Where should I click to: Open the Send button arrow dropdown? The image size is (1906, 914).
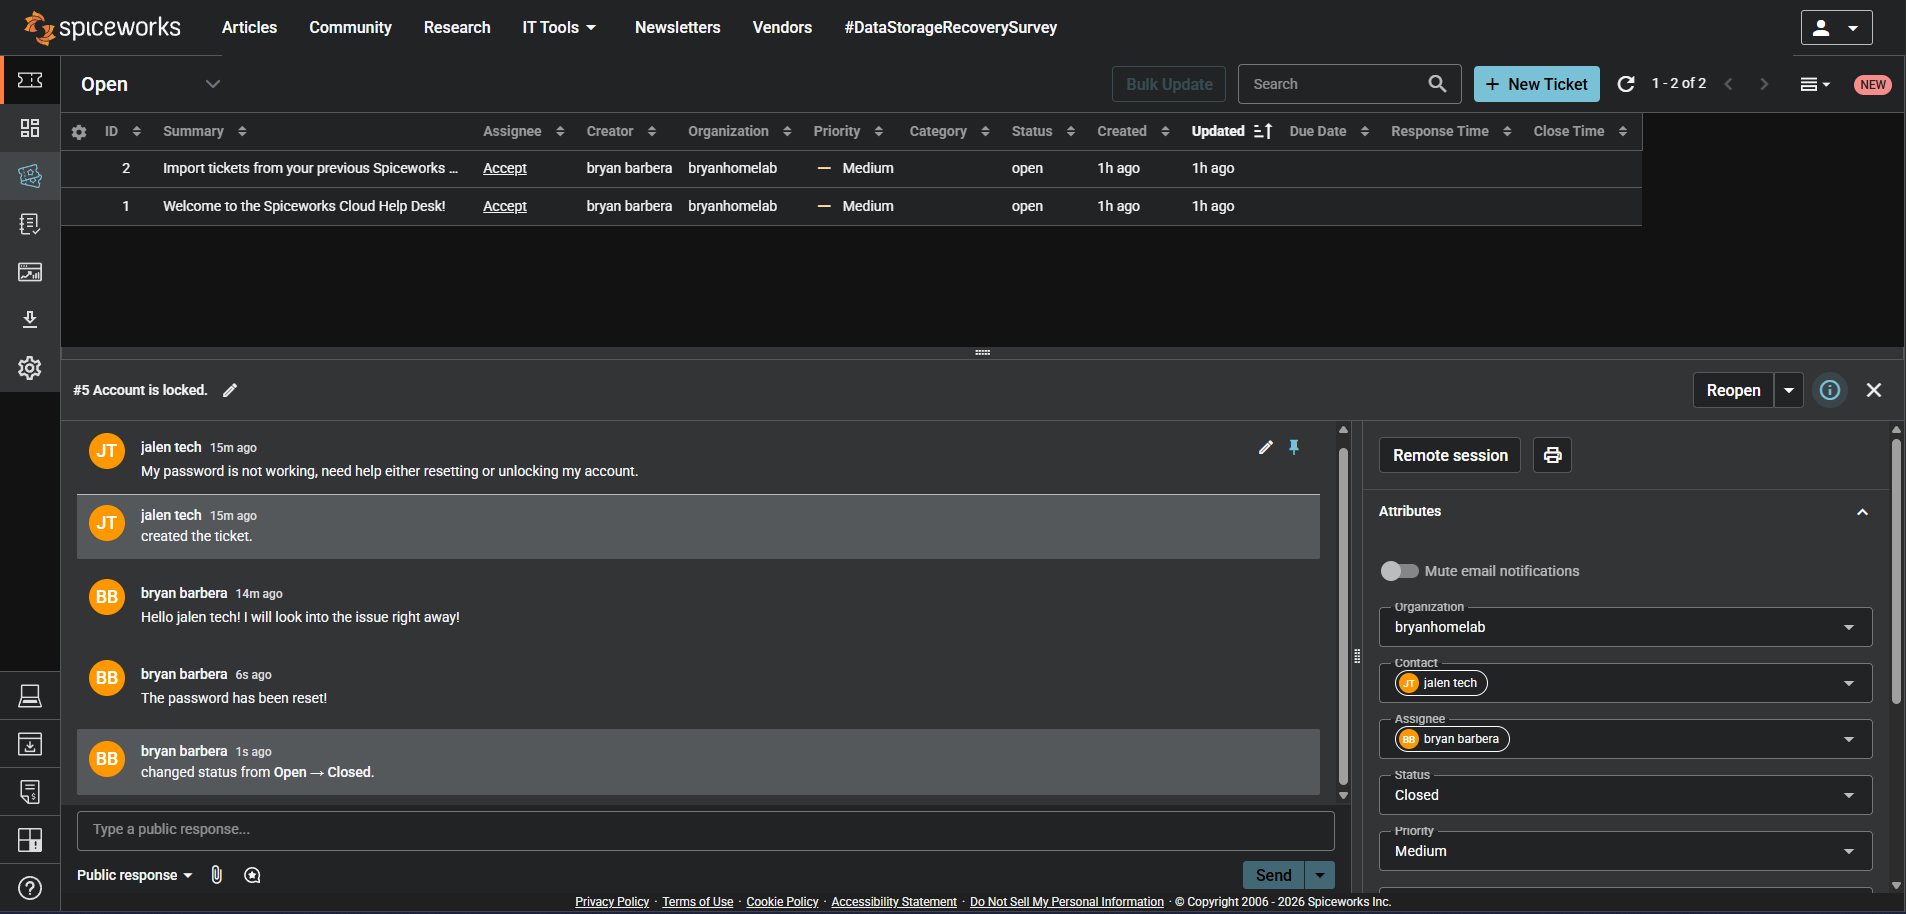click(x=1320, y=875)
